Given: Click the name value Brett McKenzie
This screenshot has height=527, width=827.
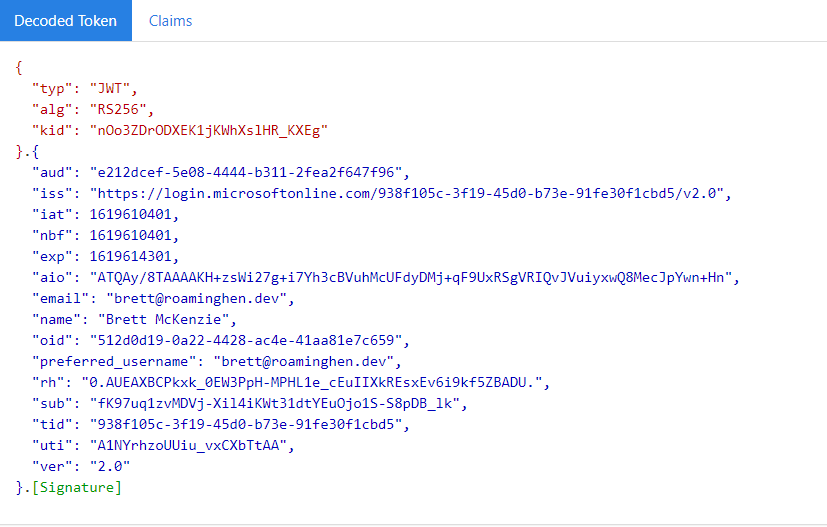Looking at the screenshot, I should (164, 320).
